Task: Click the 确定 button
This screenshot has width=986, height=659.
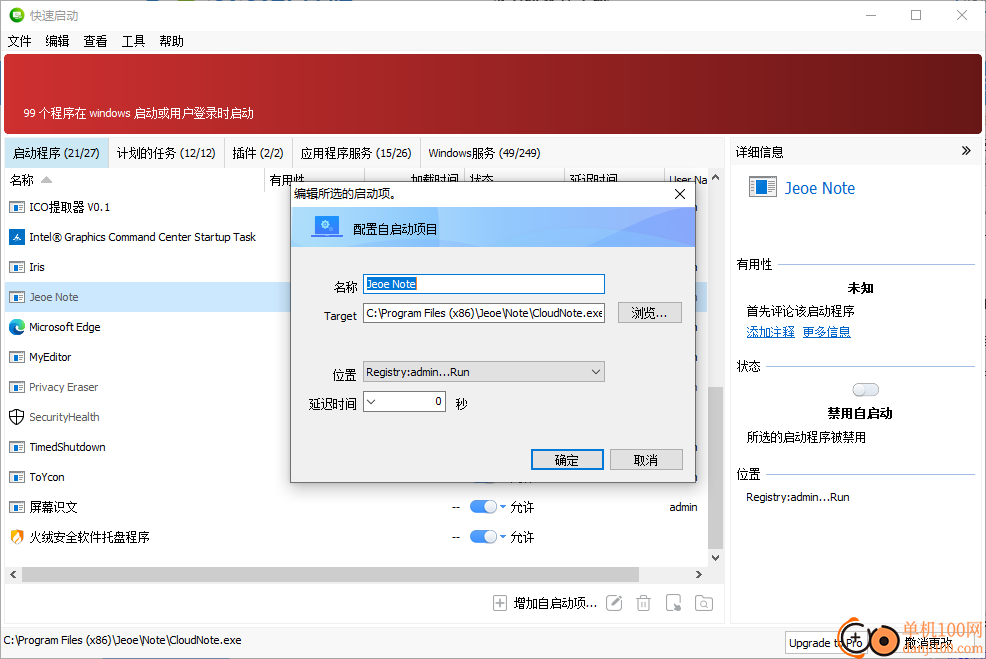Action: [x=567, y=460]
